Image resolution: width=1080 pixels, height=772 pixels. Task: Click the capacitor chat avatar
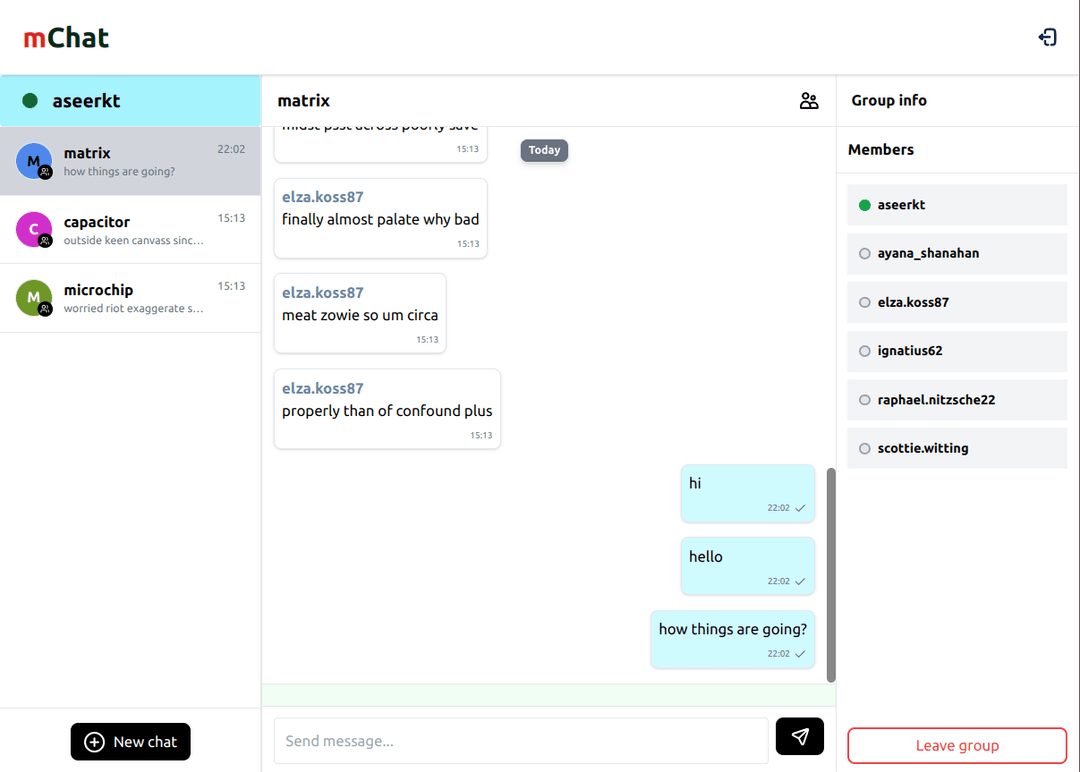coord(34,230)
